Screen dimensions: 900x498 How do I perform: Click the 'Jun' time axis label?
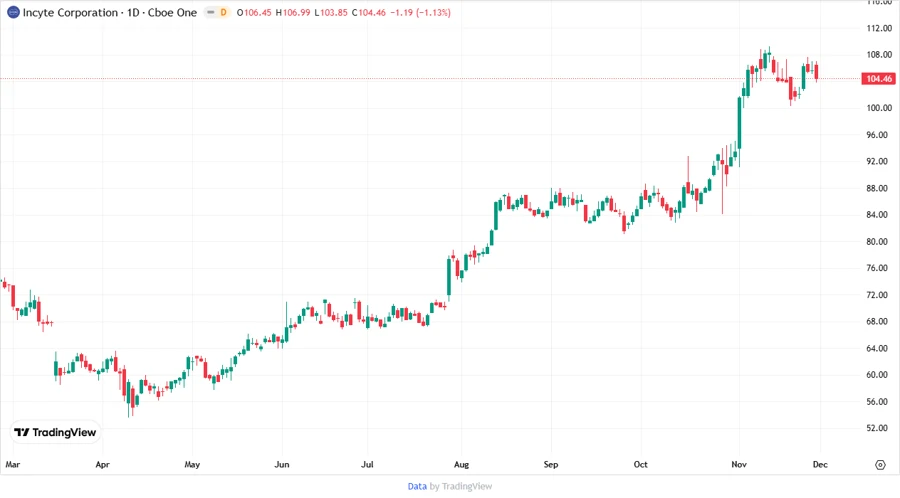pos(282,464)
